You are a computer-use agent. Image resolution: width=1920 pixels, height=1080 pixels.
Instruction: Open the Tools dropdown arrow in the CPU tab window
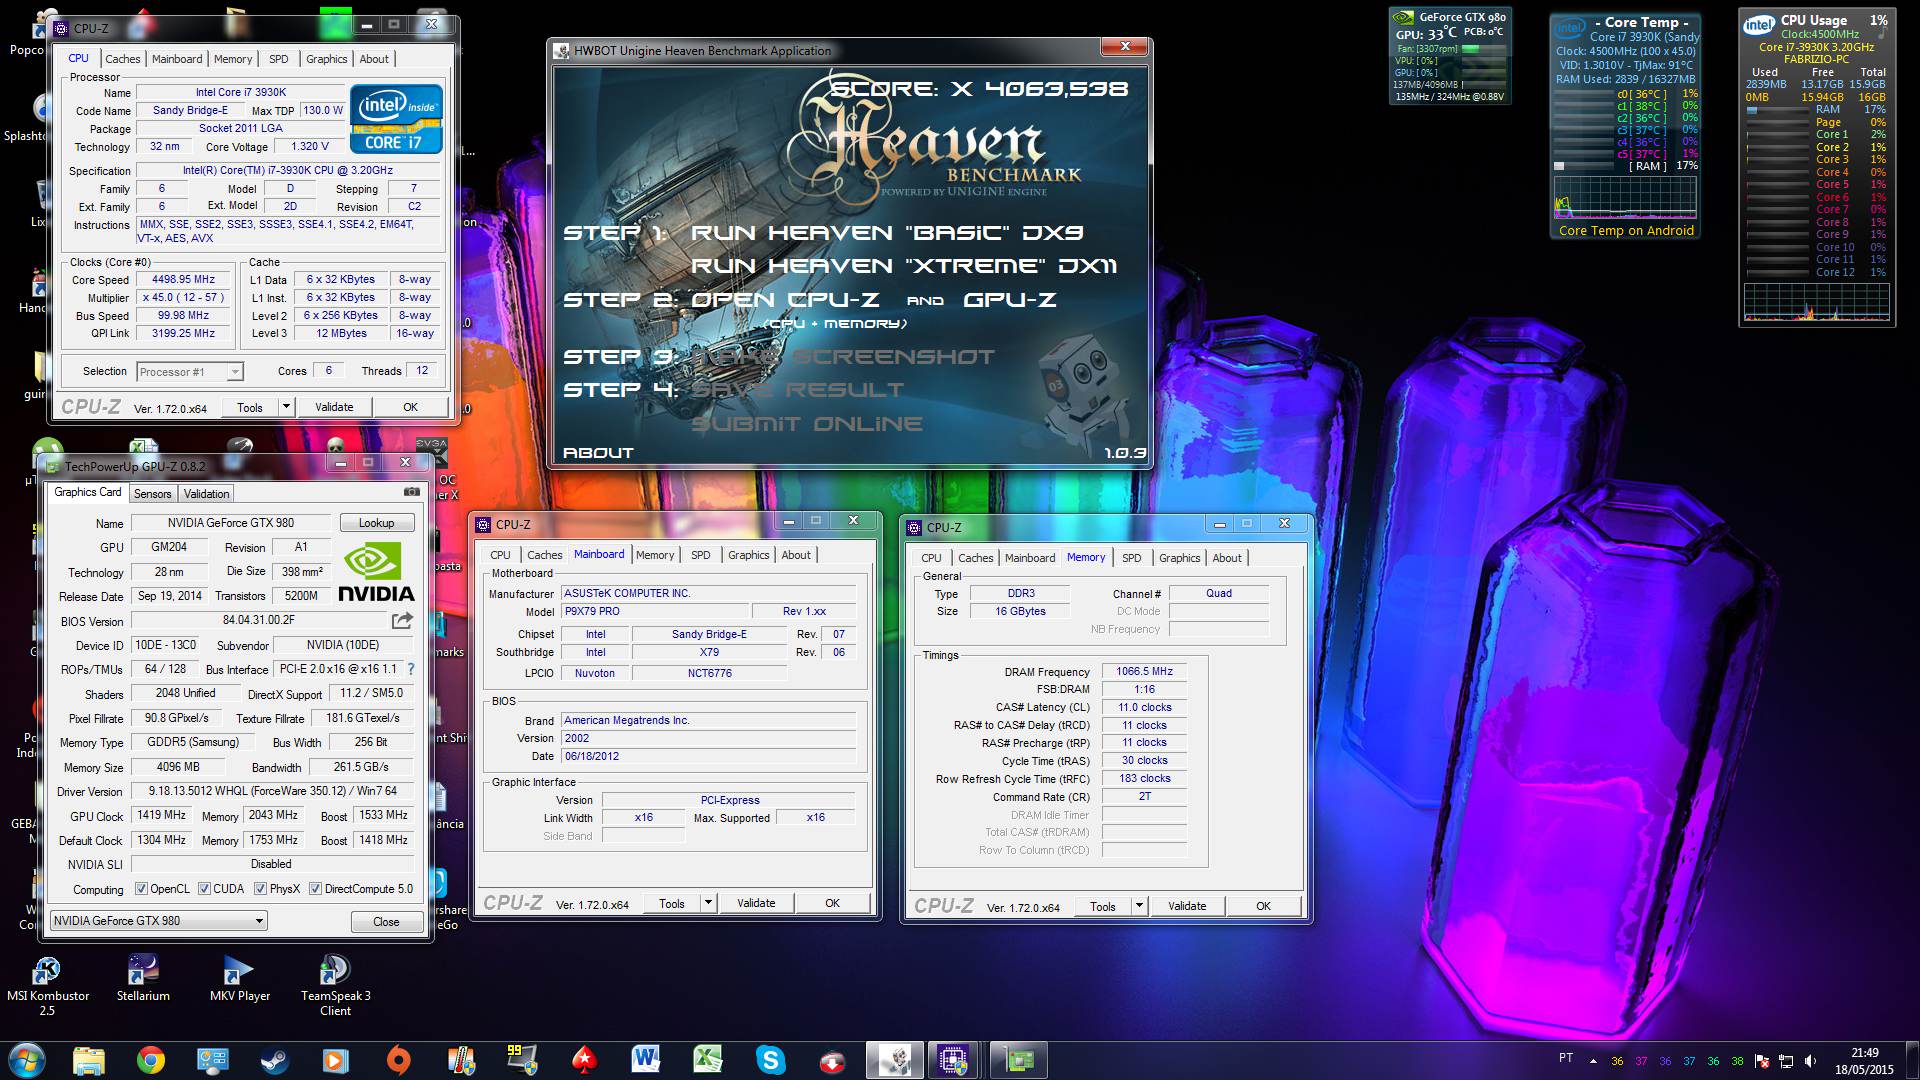(286, 407)
